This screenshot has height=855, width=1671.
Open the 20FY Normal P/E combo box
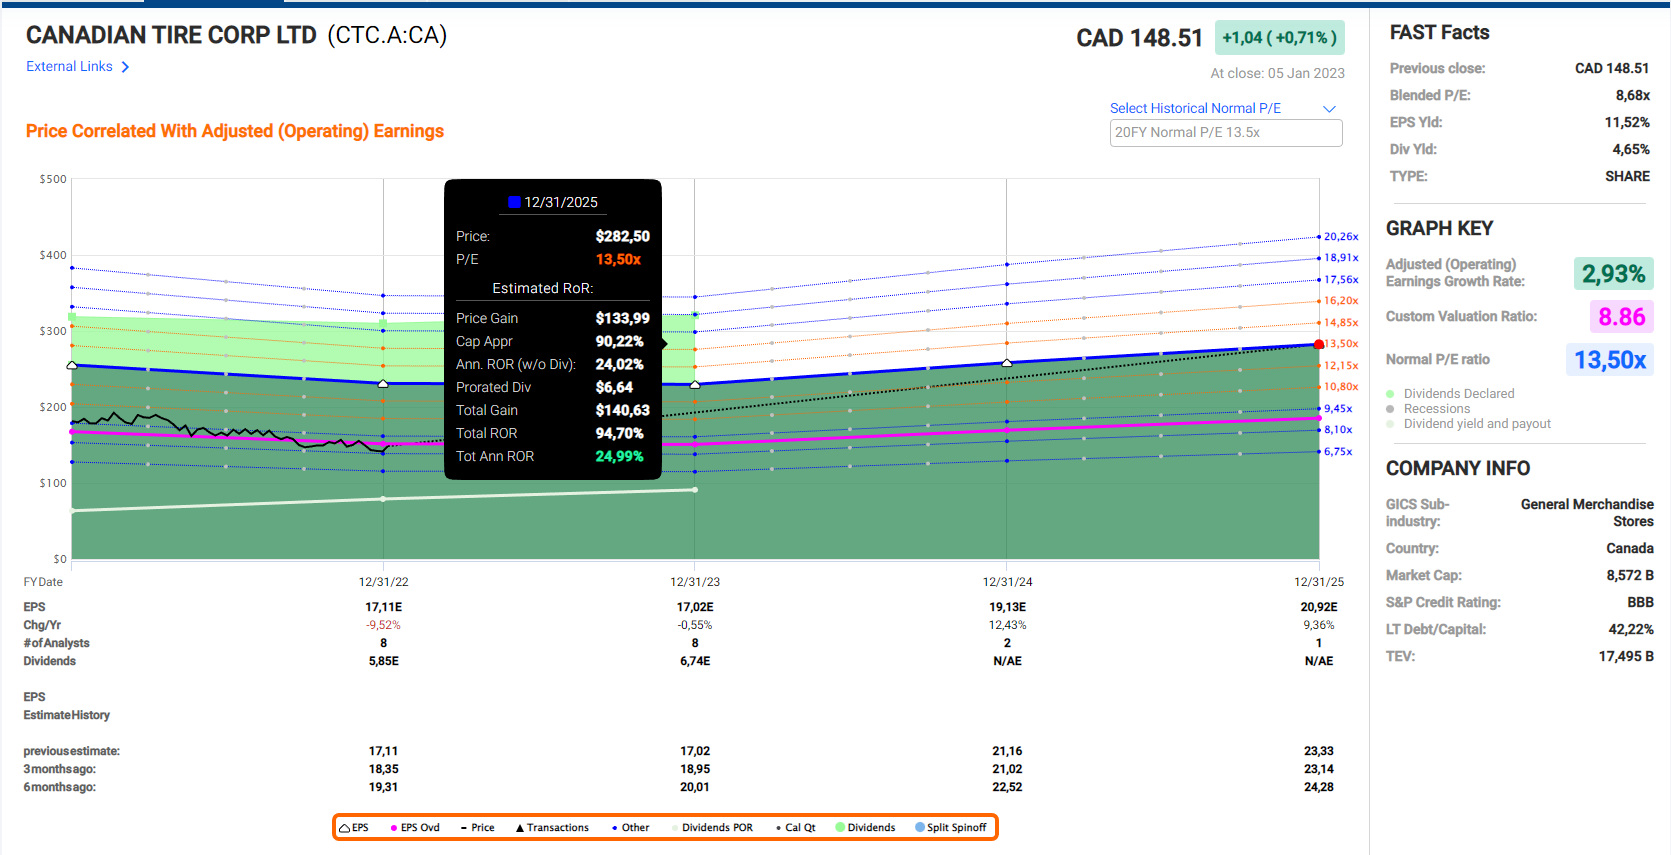[1225, 133]
